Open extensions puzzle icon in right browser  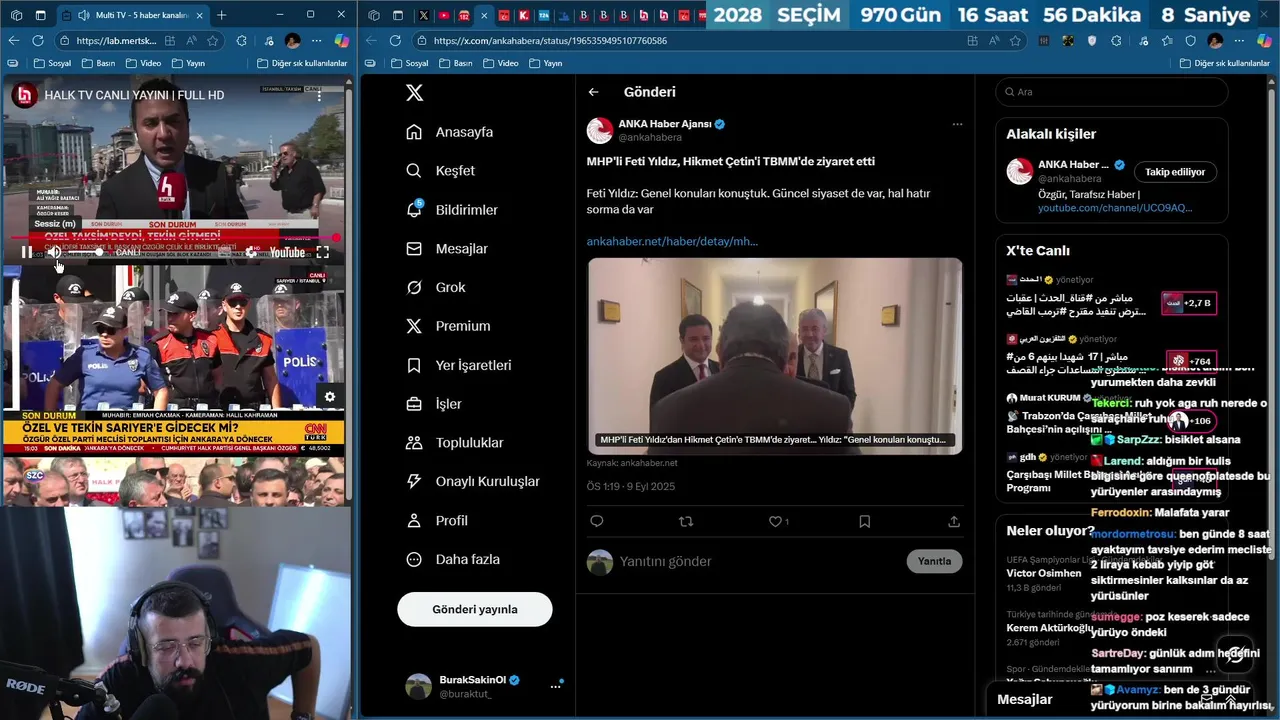[1117, 41]
